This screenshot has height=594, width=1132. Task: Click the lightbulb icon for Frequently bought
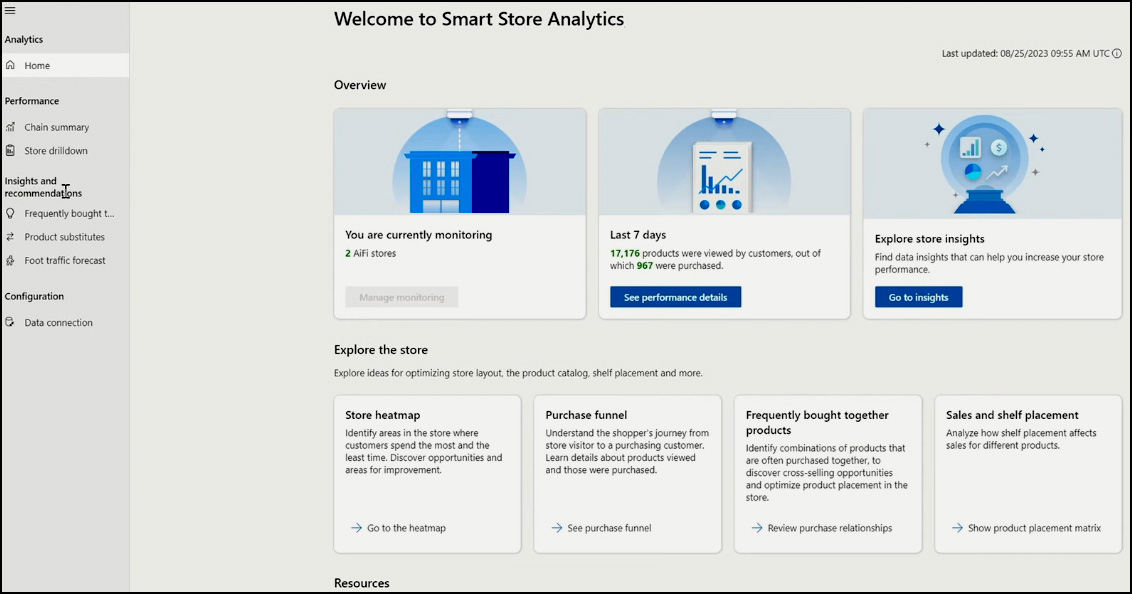(10, 213)
